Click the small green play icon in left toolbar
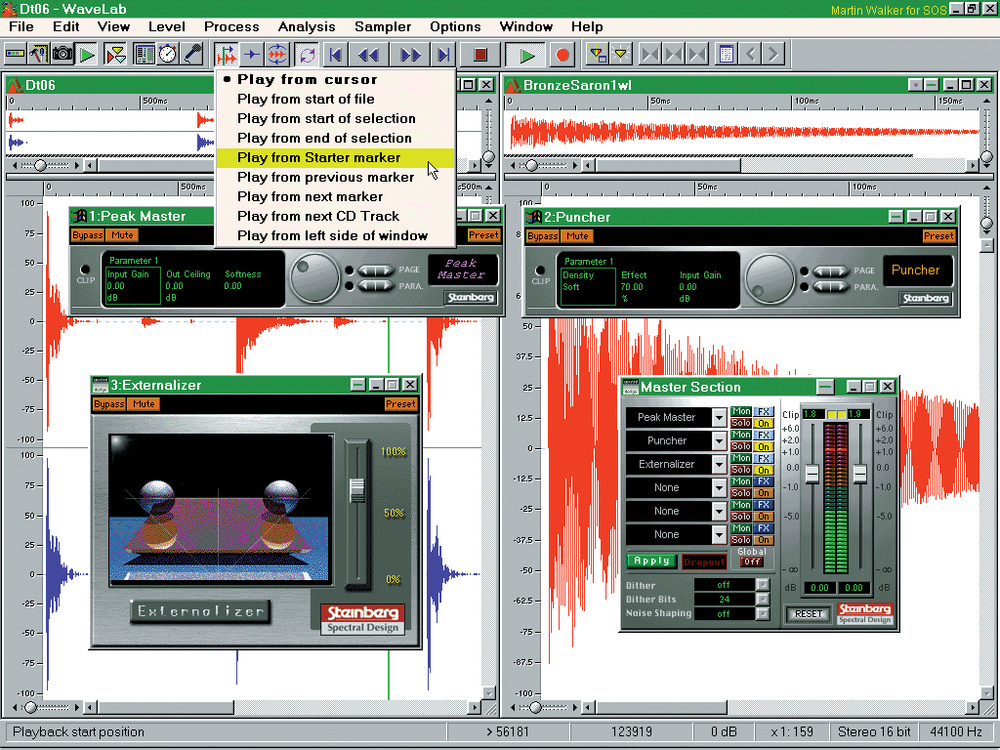This screenshot has height=750, width=1000. tap(87, 54)
